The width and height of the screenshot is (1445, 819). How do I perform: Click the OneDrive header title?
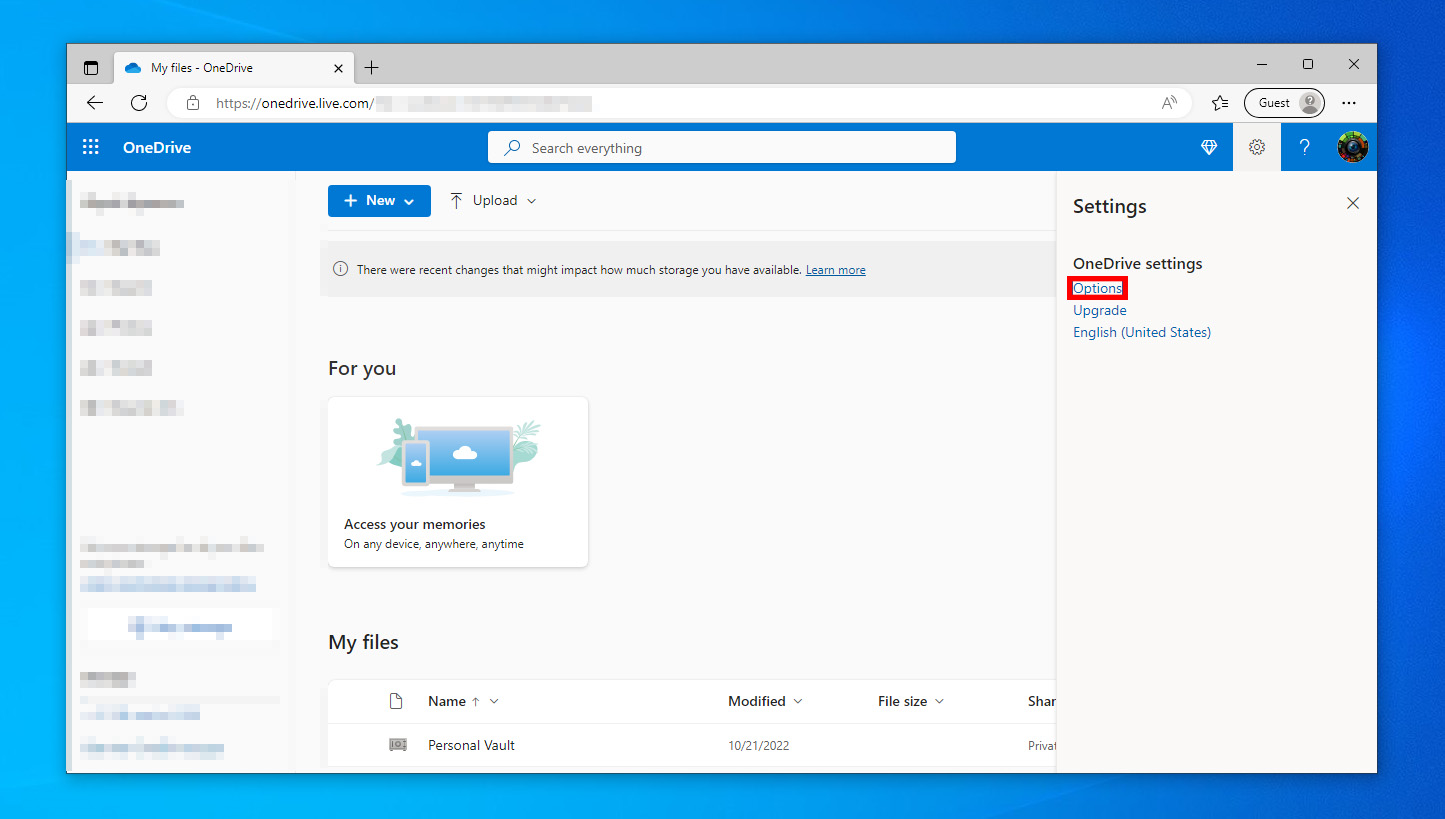coord(157,148)
